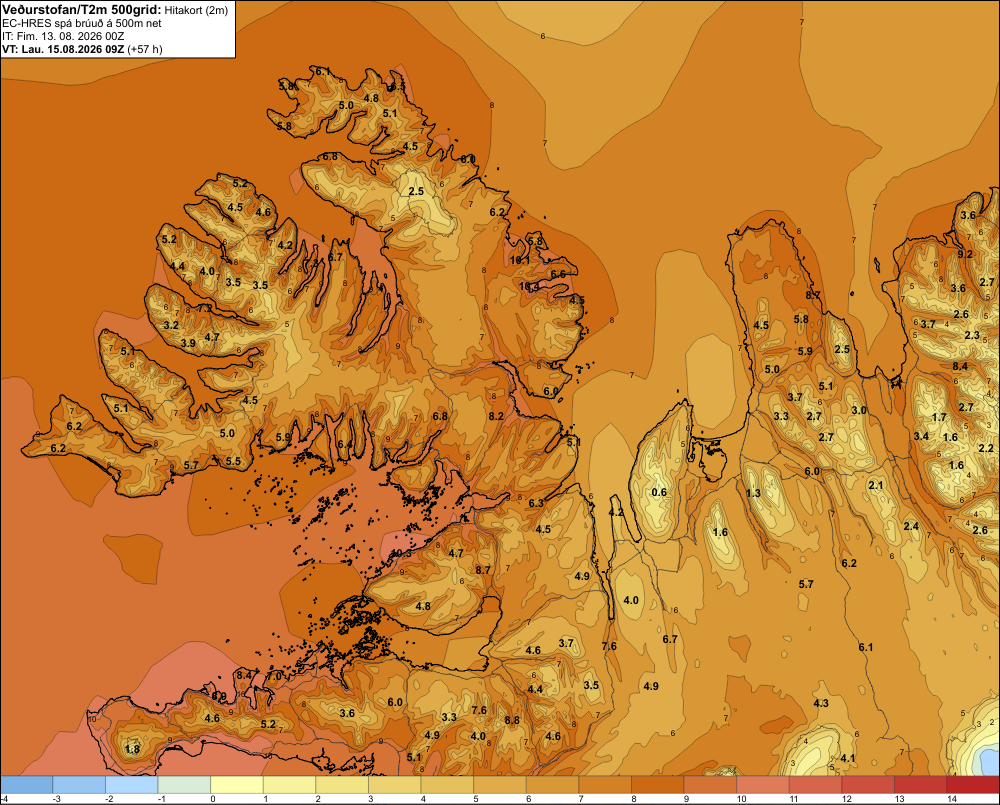
Task: Click the 0.6 temperature label on map
Action: [x=659, y=492]
